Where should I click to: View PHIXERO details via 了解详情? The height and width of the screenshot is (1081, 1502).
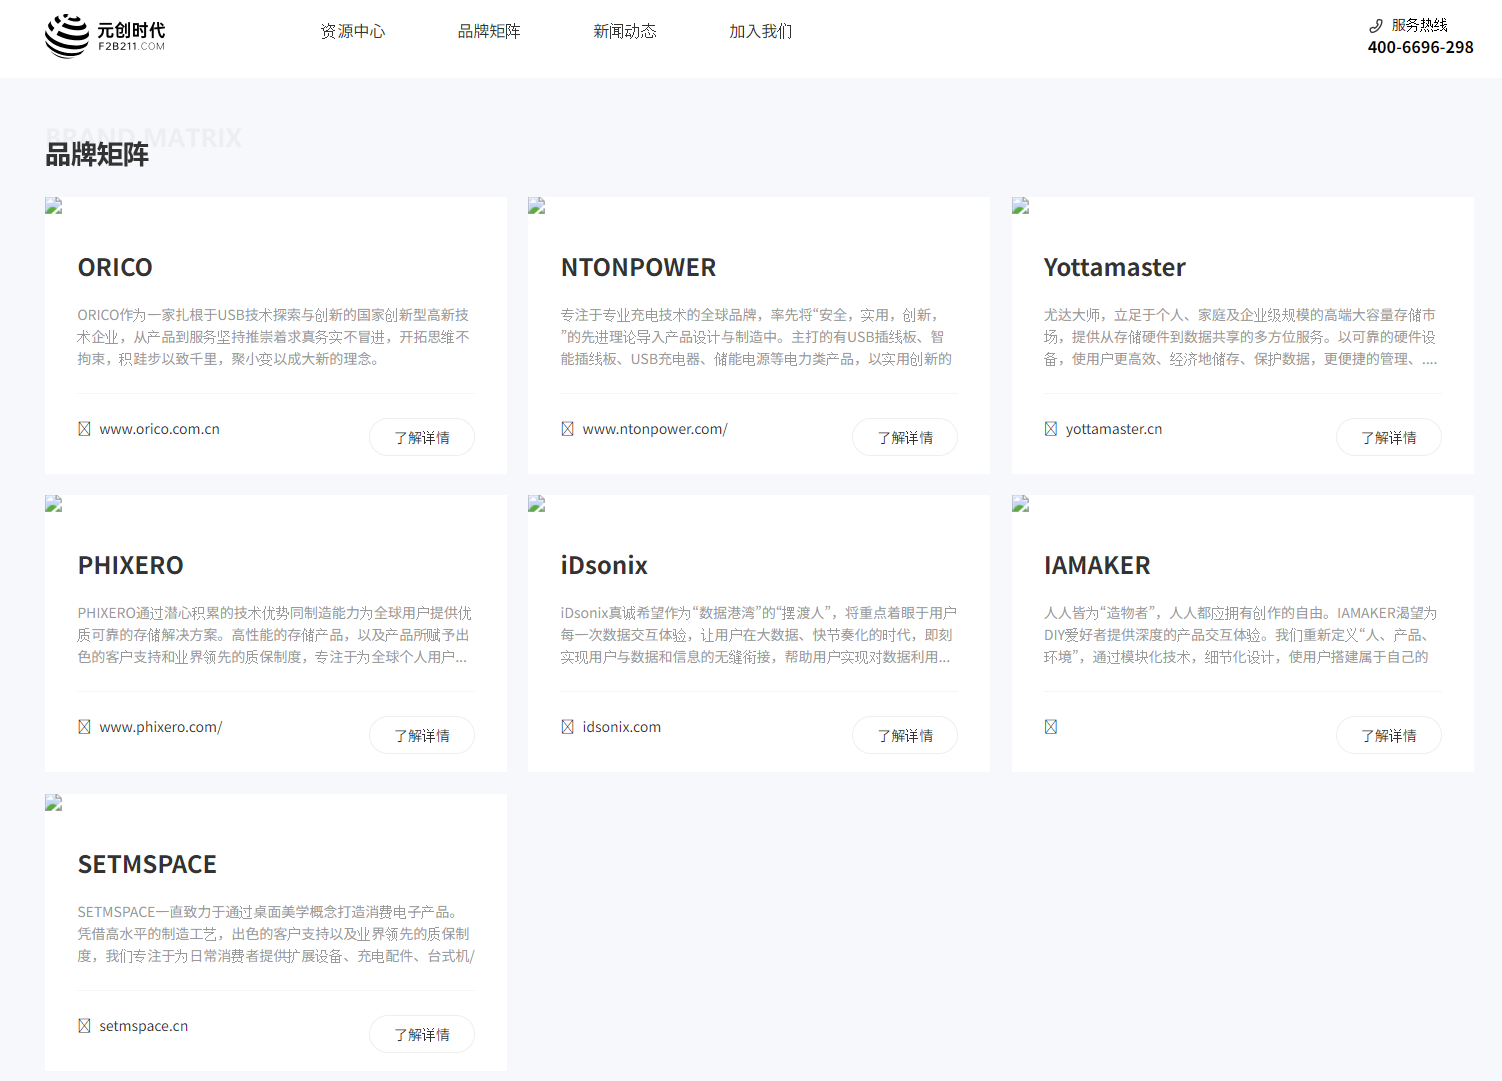point(422,735)
